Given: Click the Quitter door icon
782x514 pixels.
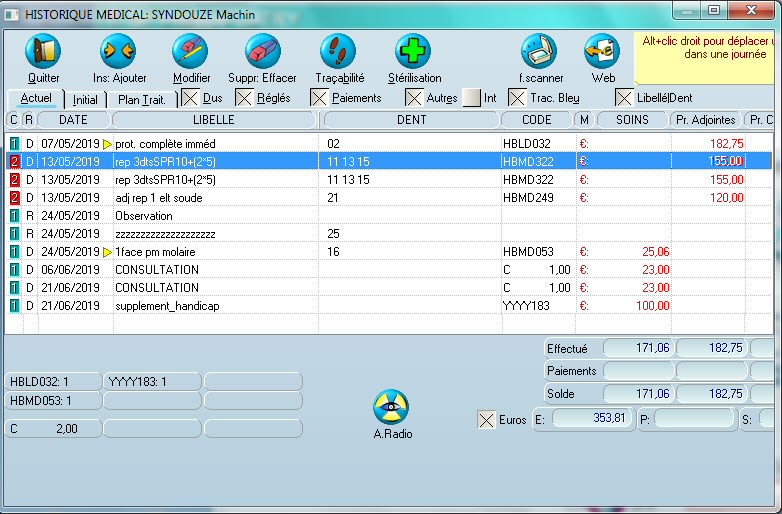Looking at the screenshot, I should [x=43, y=51].
